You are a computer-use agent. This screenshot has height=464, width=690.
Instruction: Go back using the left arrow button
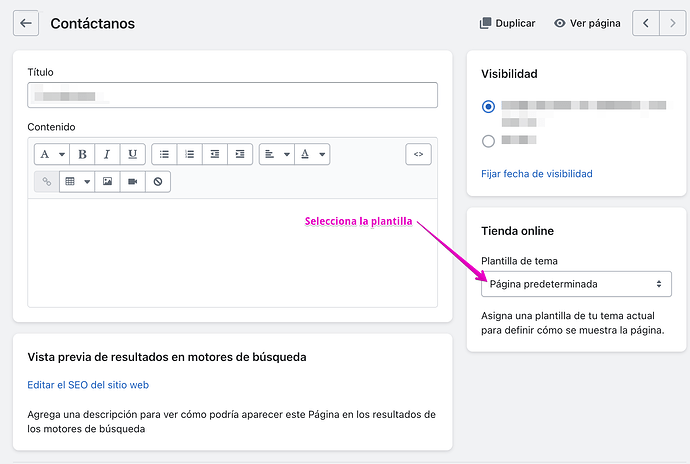(x=26, y=23)
